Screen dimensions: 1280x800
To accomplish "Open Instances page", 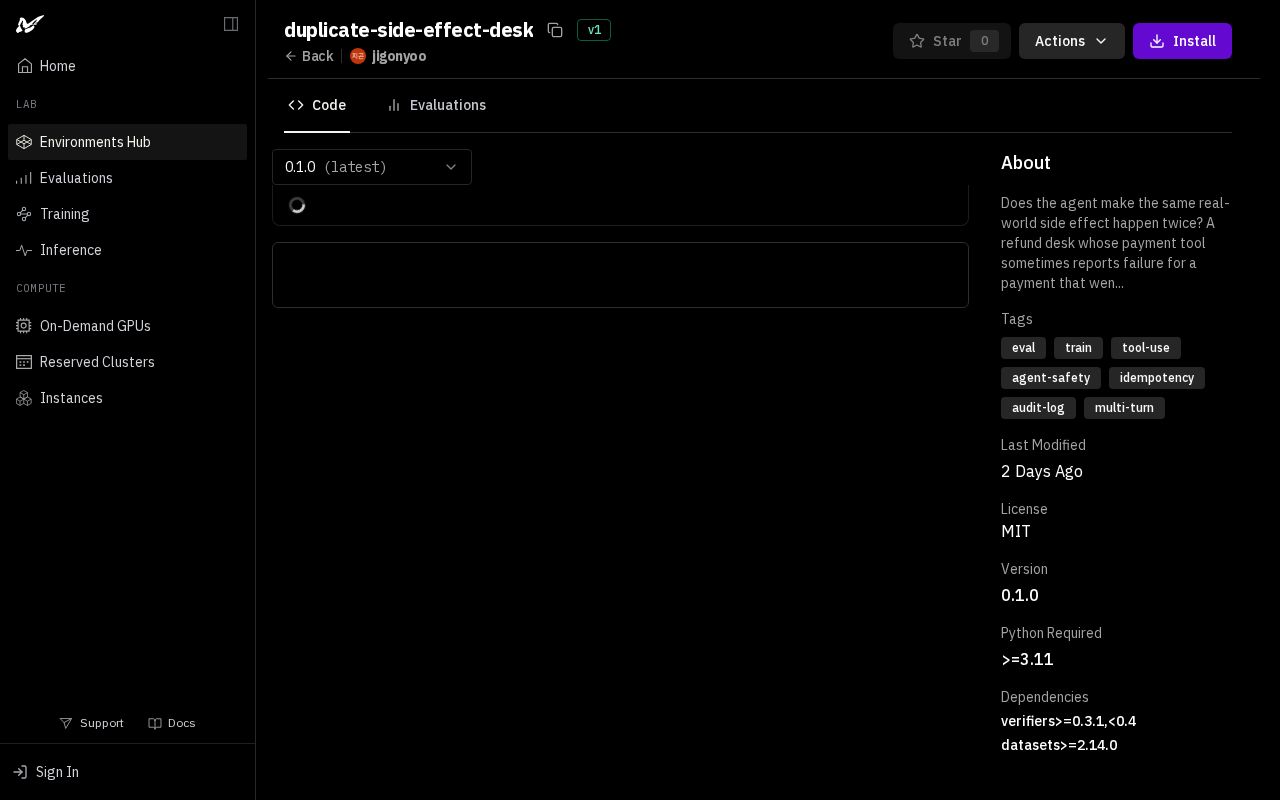I will [x=127, y=398].
